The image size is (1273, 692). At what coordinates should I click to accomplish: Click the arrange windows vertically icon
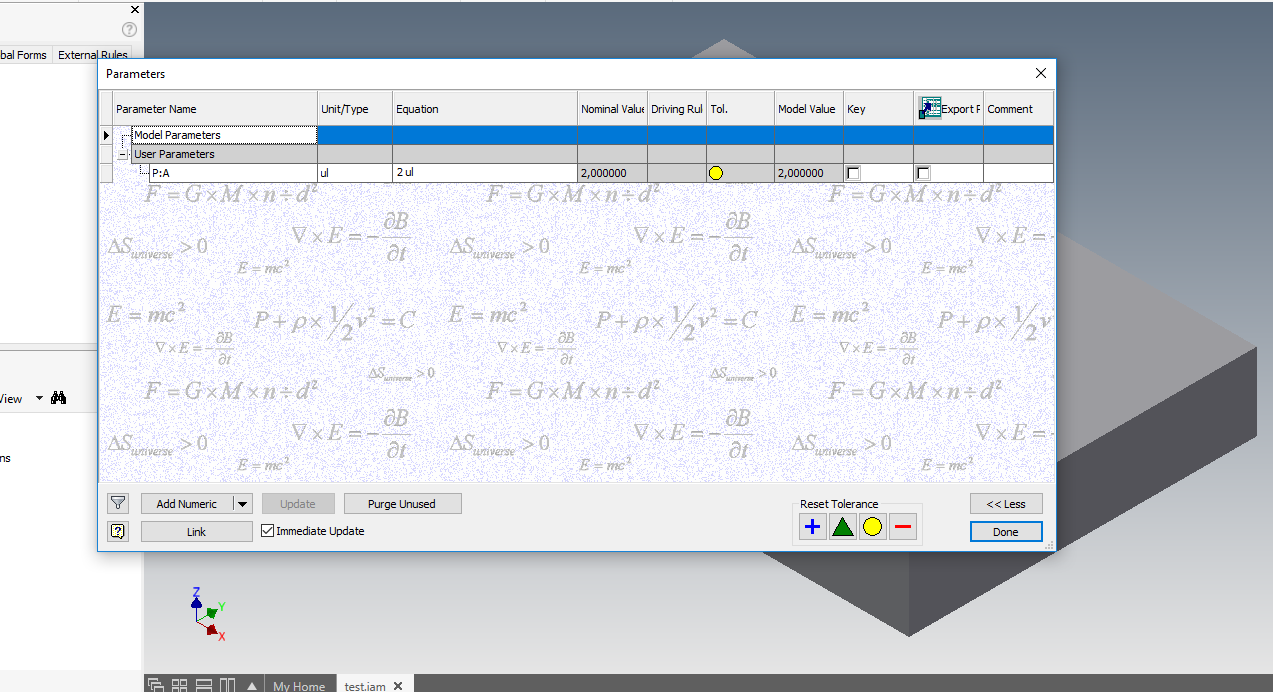point(226,683)
